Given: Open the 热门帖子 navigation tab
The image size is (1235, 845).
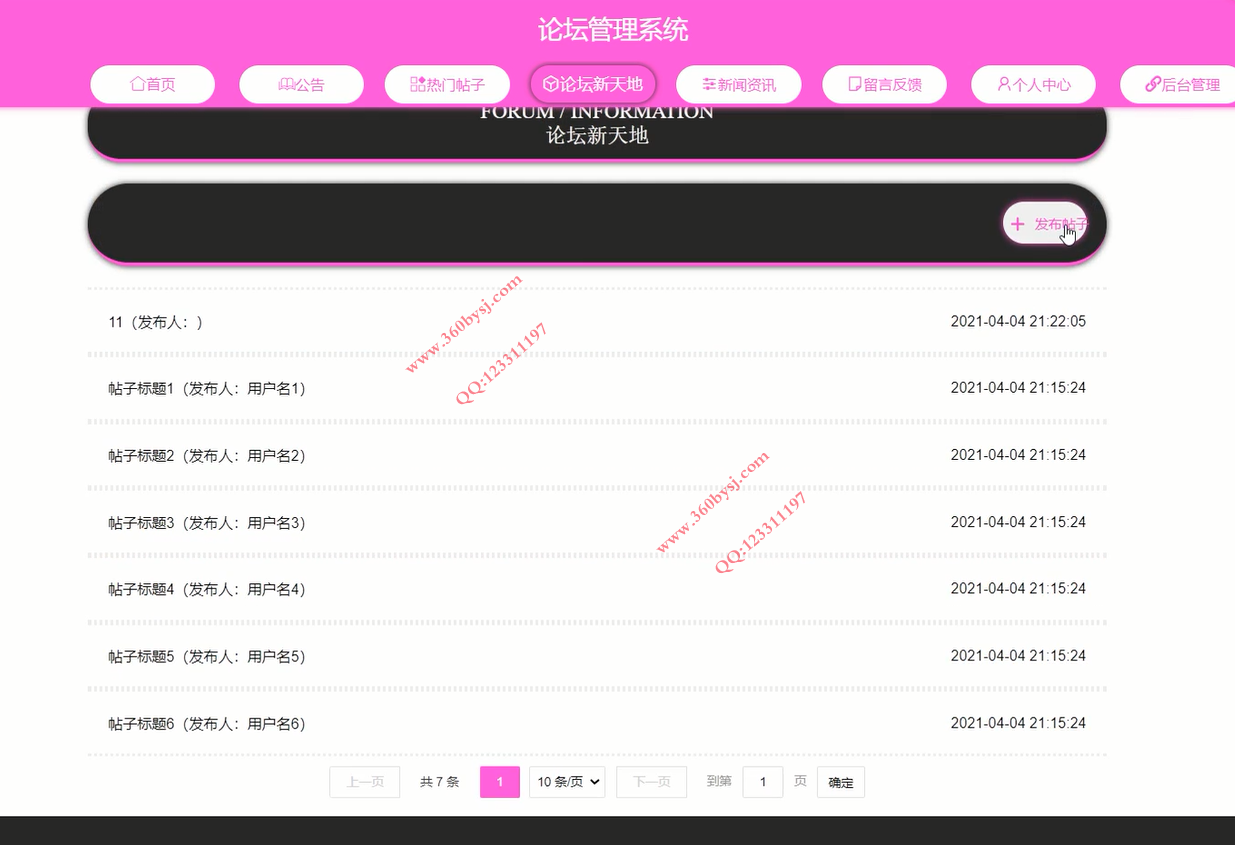Looking at the screenshot, I should pos(447,84).
